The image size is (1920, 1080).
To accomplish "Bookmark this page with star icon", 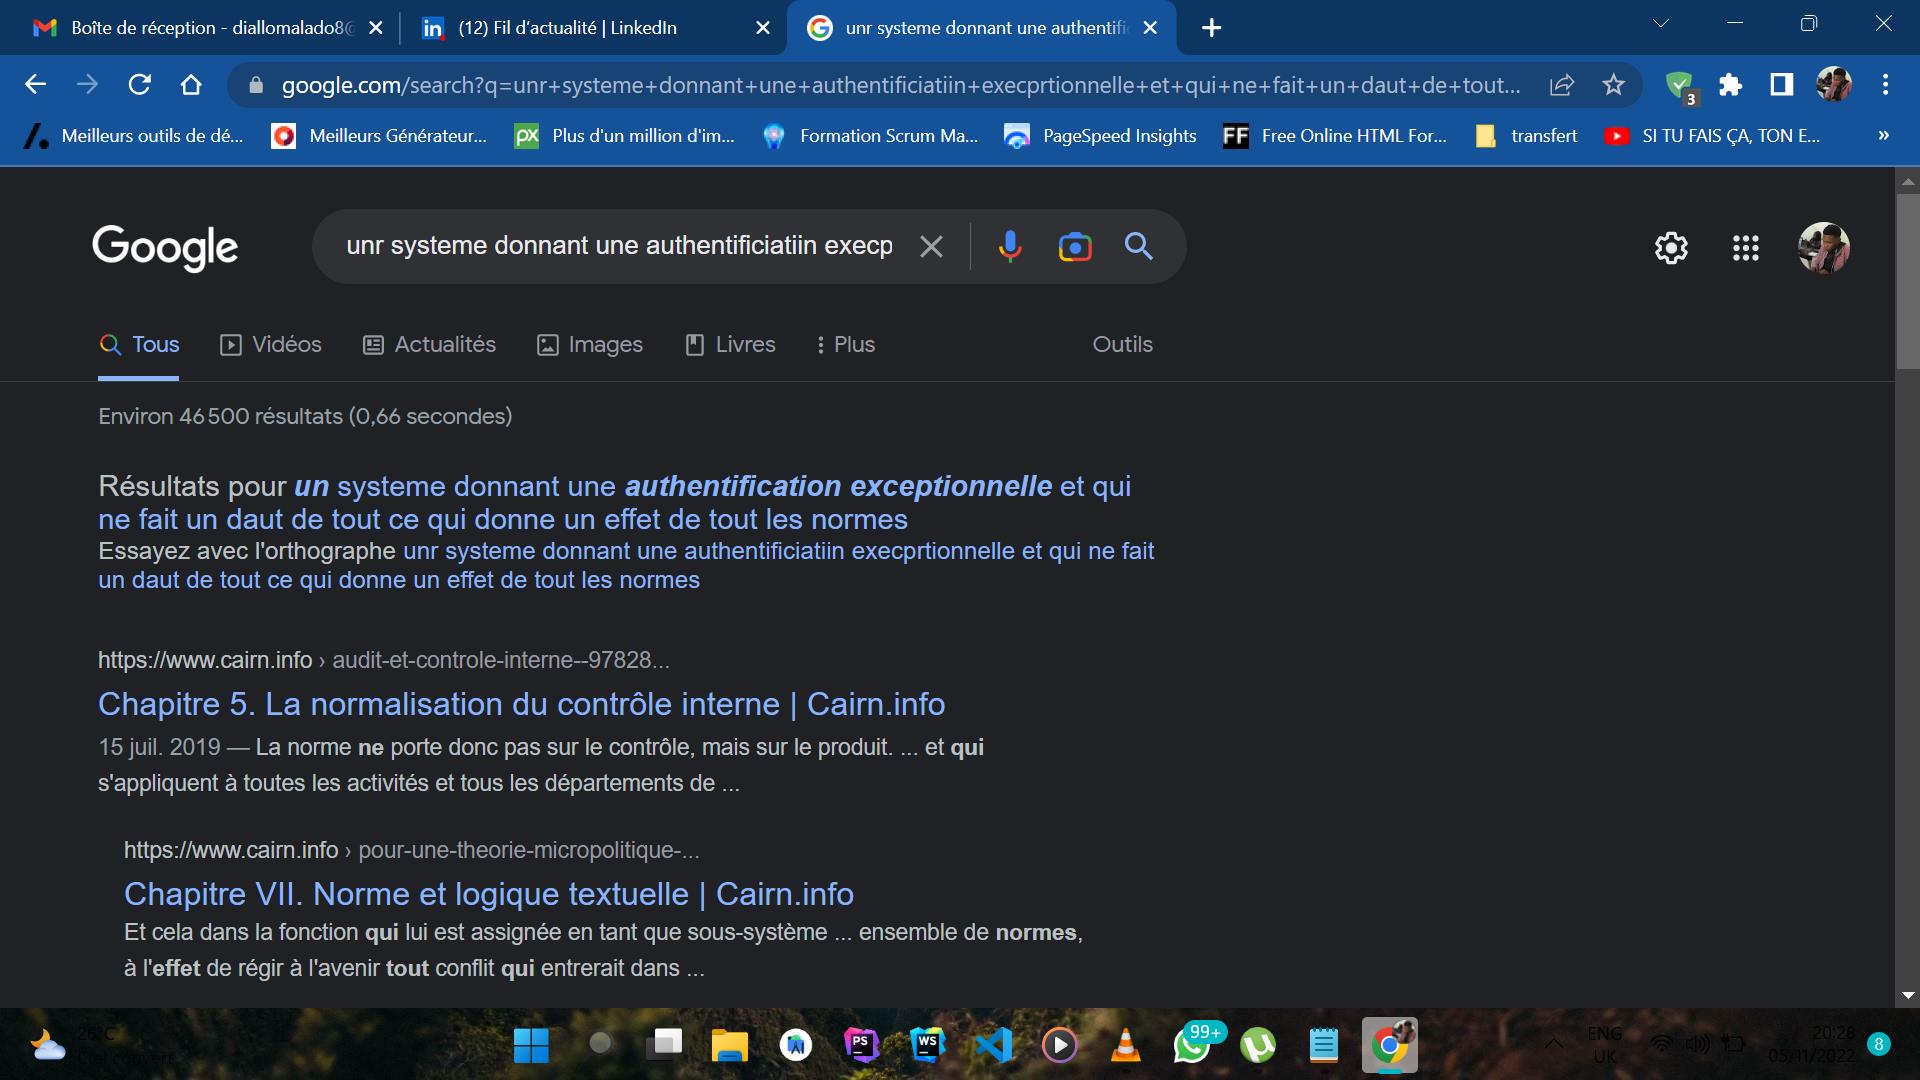I will [x=1613, y=85].
